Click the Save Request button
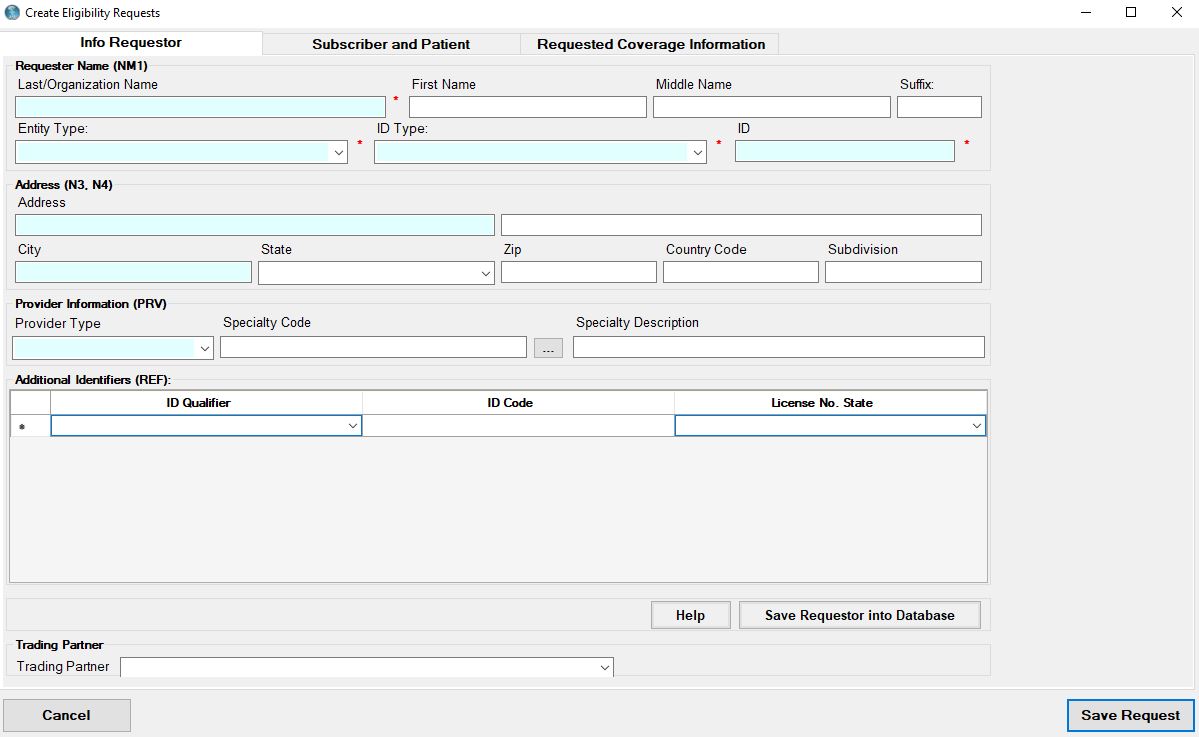This screenshot has width=1199, height=737. (x=1130, y=716)
